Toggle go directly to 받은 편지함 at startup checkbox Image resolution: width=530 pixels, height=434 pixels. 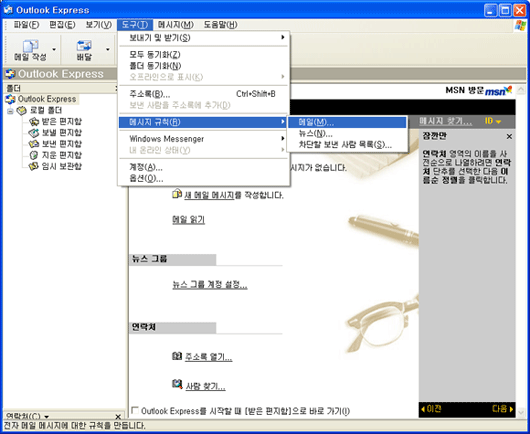point(135,410)
